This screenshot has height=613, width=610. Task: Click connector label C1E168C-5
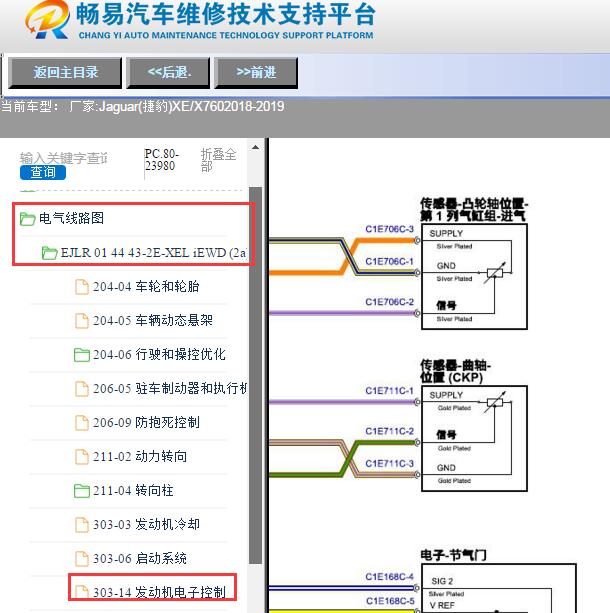click(x=390, y=601)
